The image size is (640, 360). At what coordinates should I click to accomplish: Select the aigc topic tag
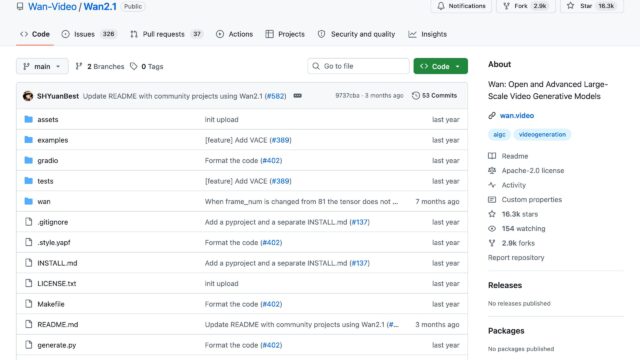click(x=499, y=134)
